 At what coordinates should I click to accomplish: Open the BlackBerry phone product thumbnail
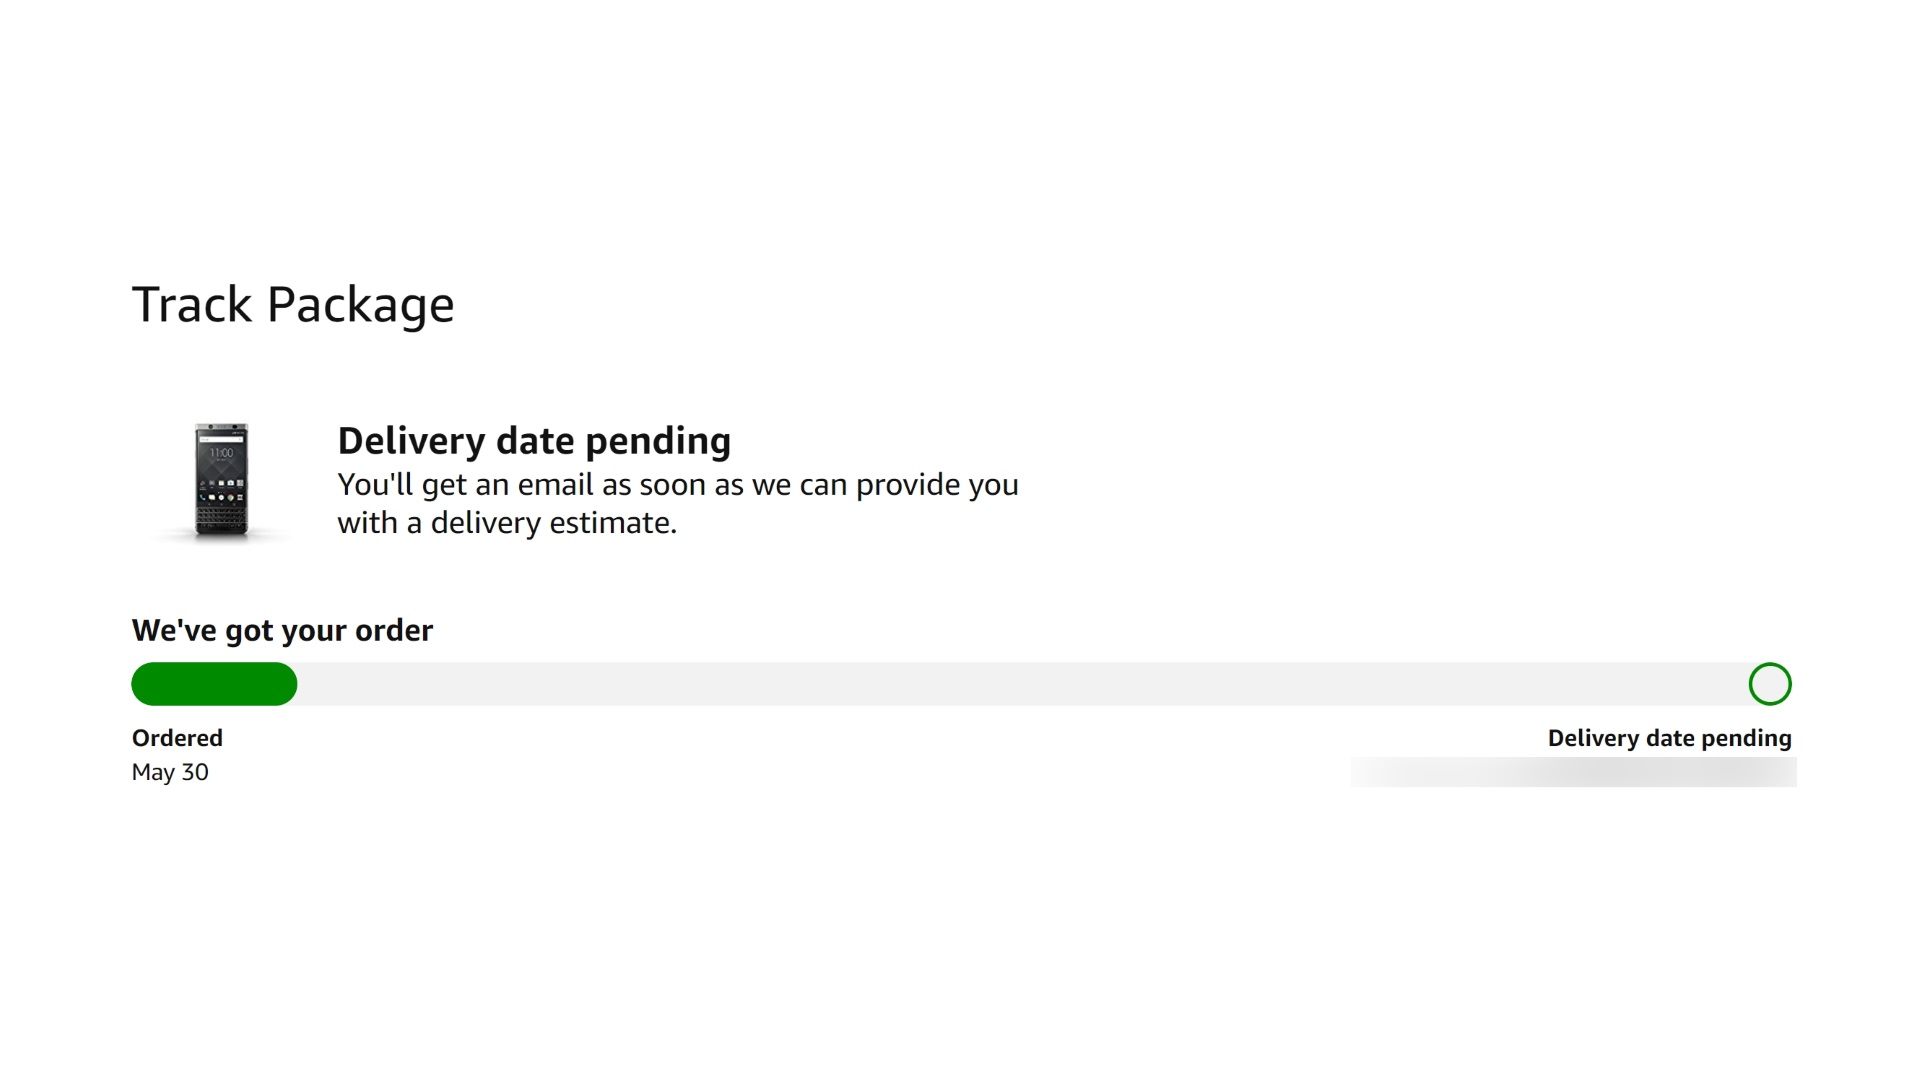pos(221,481)
